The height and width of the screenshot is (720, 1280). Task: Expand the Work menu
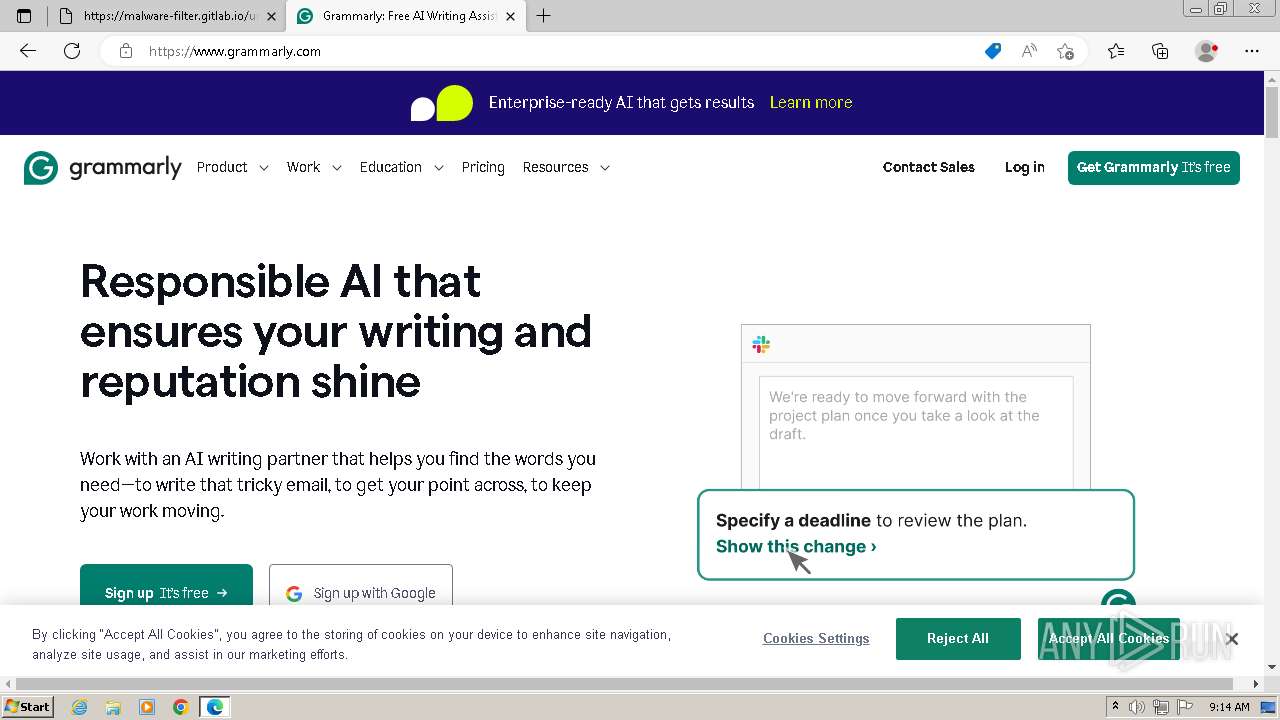pos(314,168)
